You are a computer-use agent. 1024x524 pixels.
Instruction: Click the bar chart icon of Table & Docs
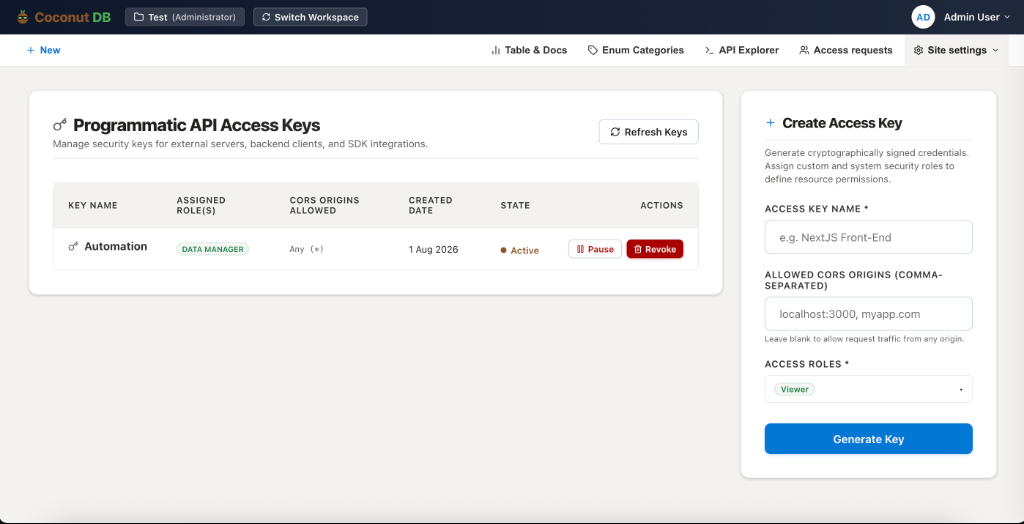[496, 50]
